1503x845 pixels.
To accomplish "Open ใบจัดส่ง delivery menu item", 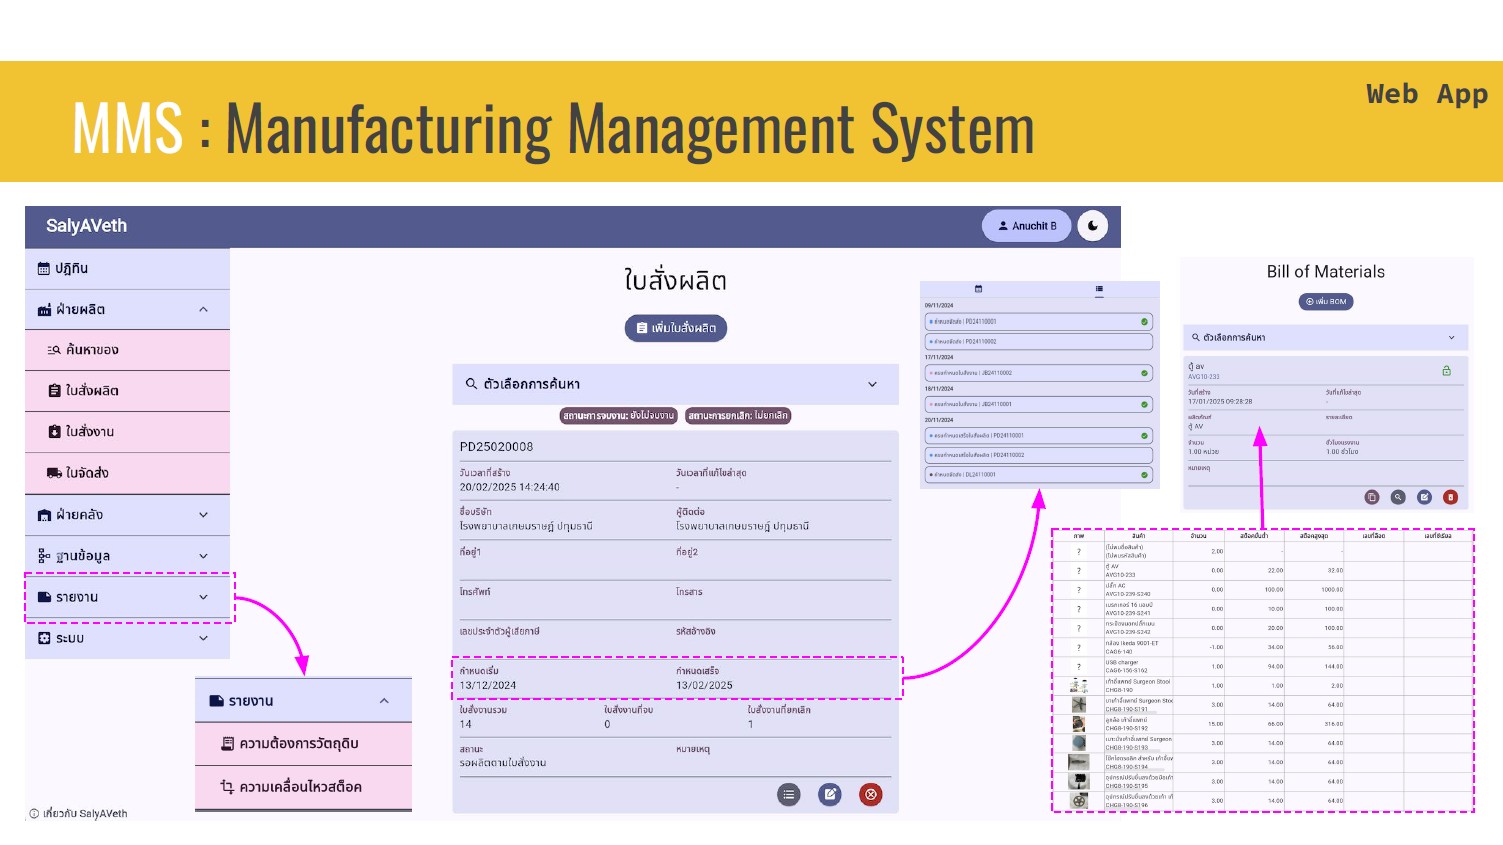I will coord(127,473).
